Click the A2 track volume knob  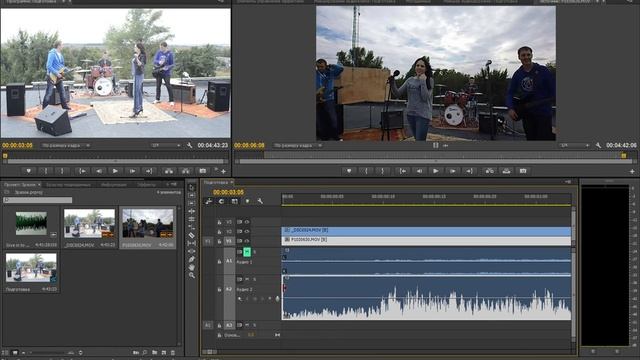point(278,299)
